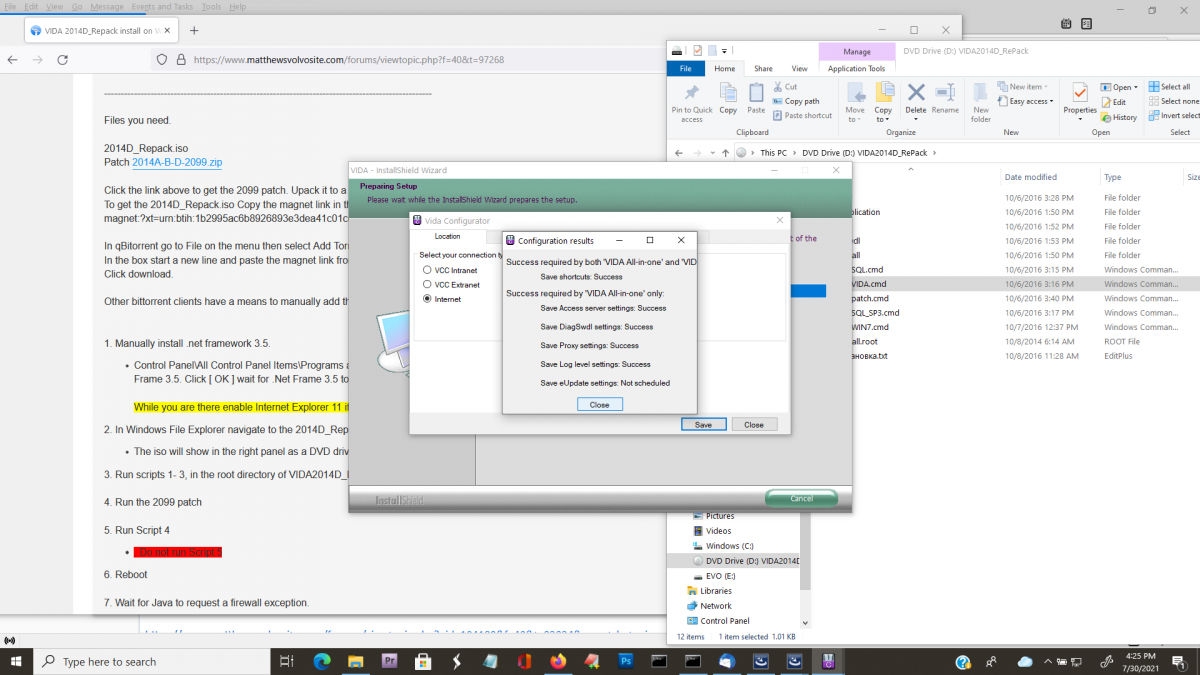Click Save in the Vida Configurator
This screenshot has width=1200, height=675.
tap(703, 424)
